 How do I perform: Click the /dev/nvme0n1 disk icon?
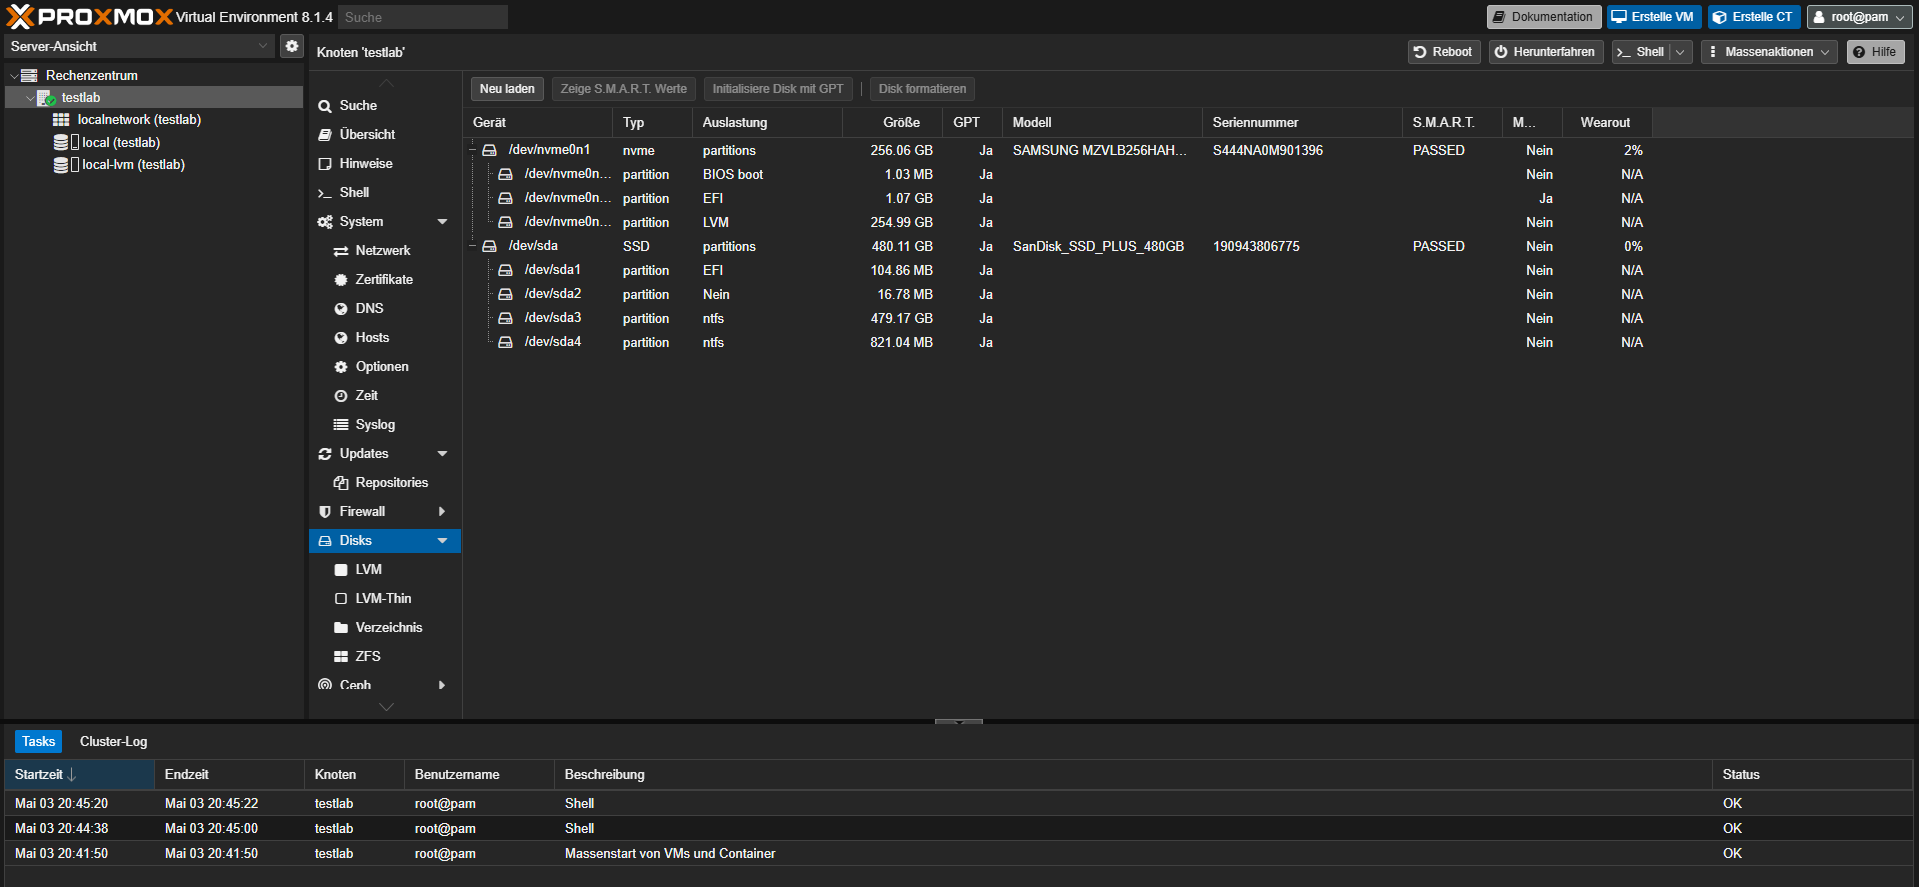tap(489, 150)
